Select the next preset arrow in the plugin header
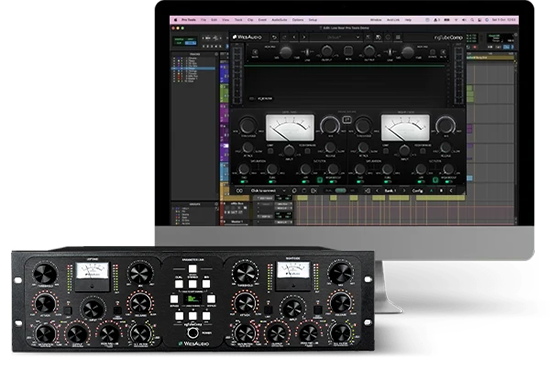This screenshot has width=550, height=370. click(x=304, y=37)
